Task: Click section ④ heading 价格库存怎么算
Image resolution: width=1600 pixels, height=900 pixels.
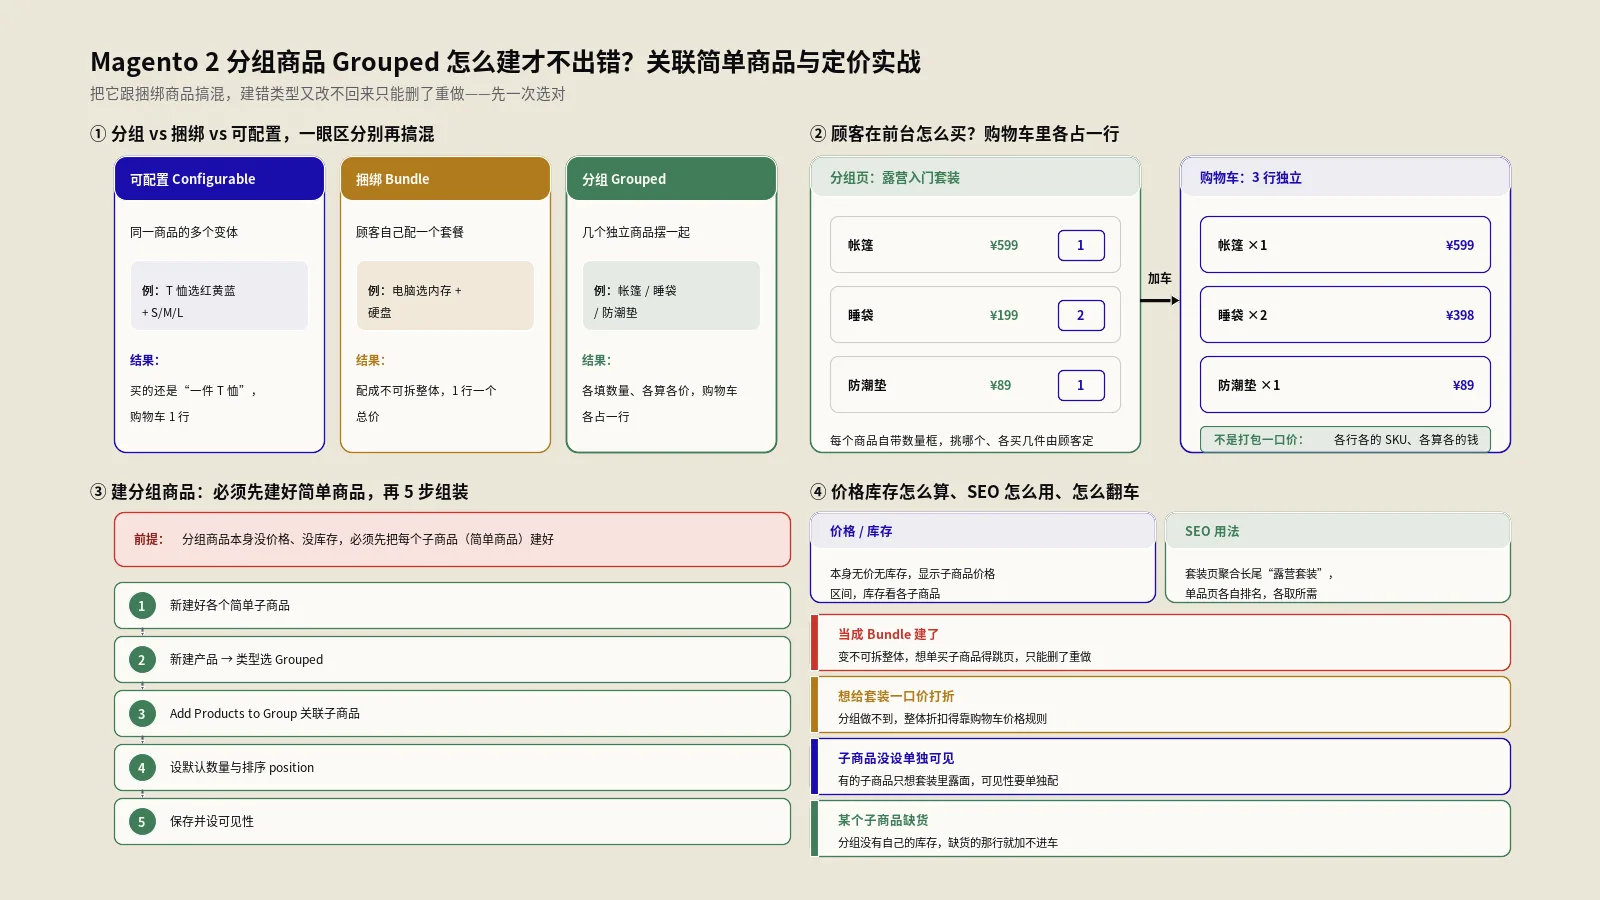Action: pos(975,492)
